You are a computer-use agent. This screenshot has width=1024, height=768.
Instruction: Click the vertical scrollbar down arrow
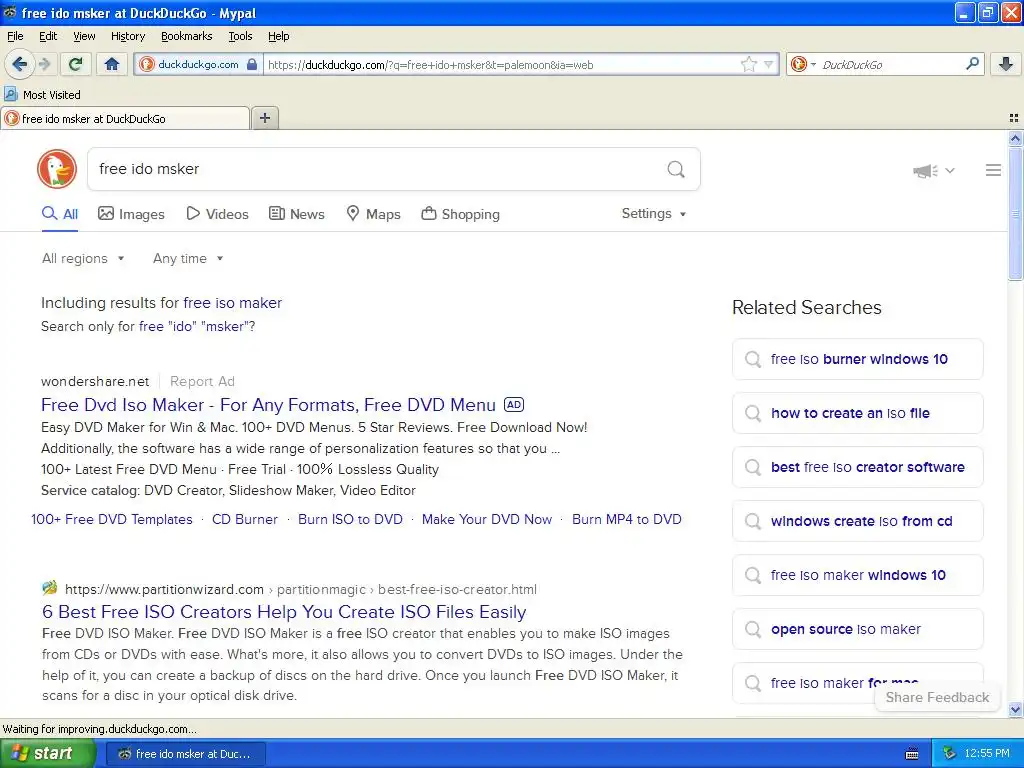pyautogui.click(x=1015, y=709)
